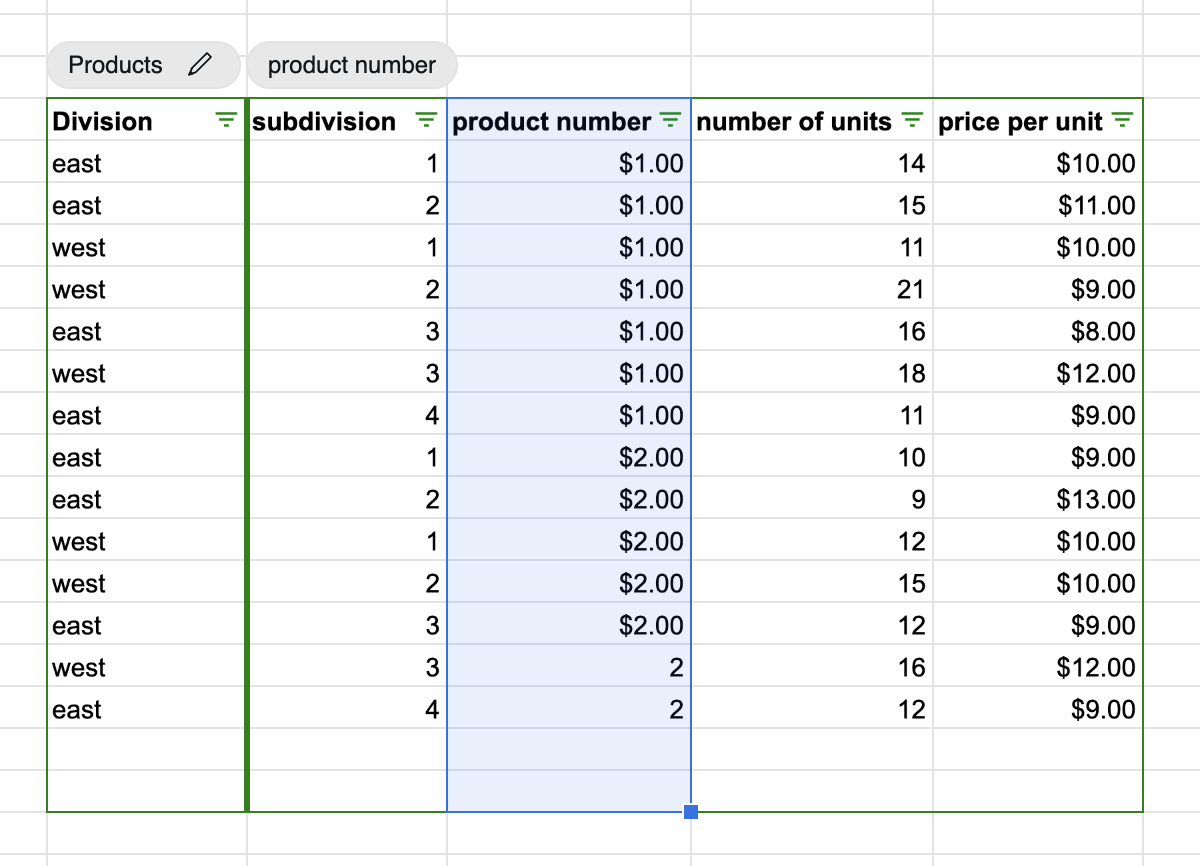The height and width of the screenshot is (866, 1200).
Task: Click the blue fill handle below the selection
Action: [x=691, y=812]
